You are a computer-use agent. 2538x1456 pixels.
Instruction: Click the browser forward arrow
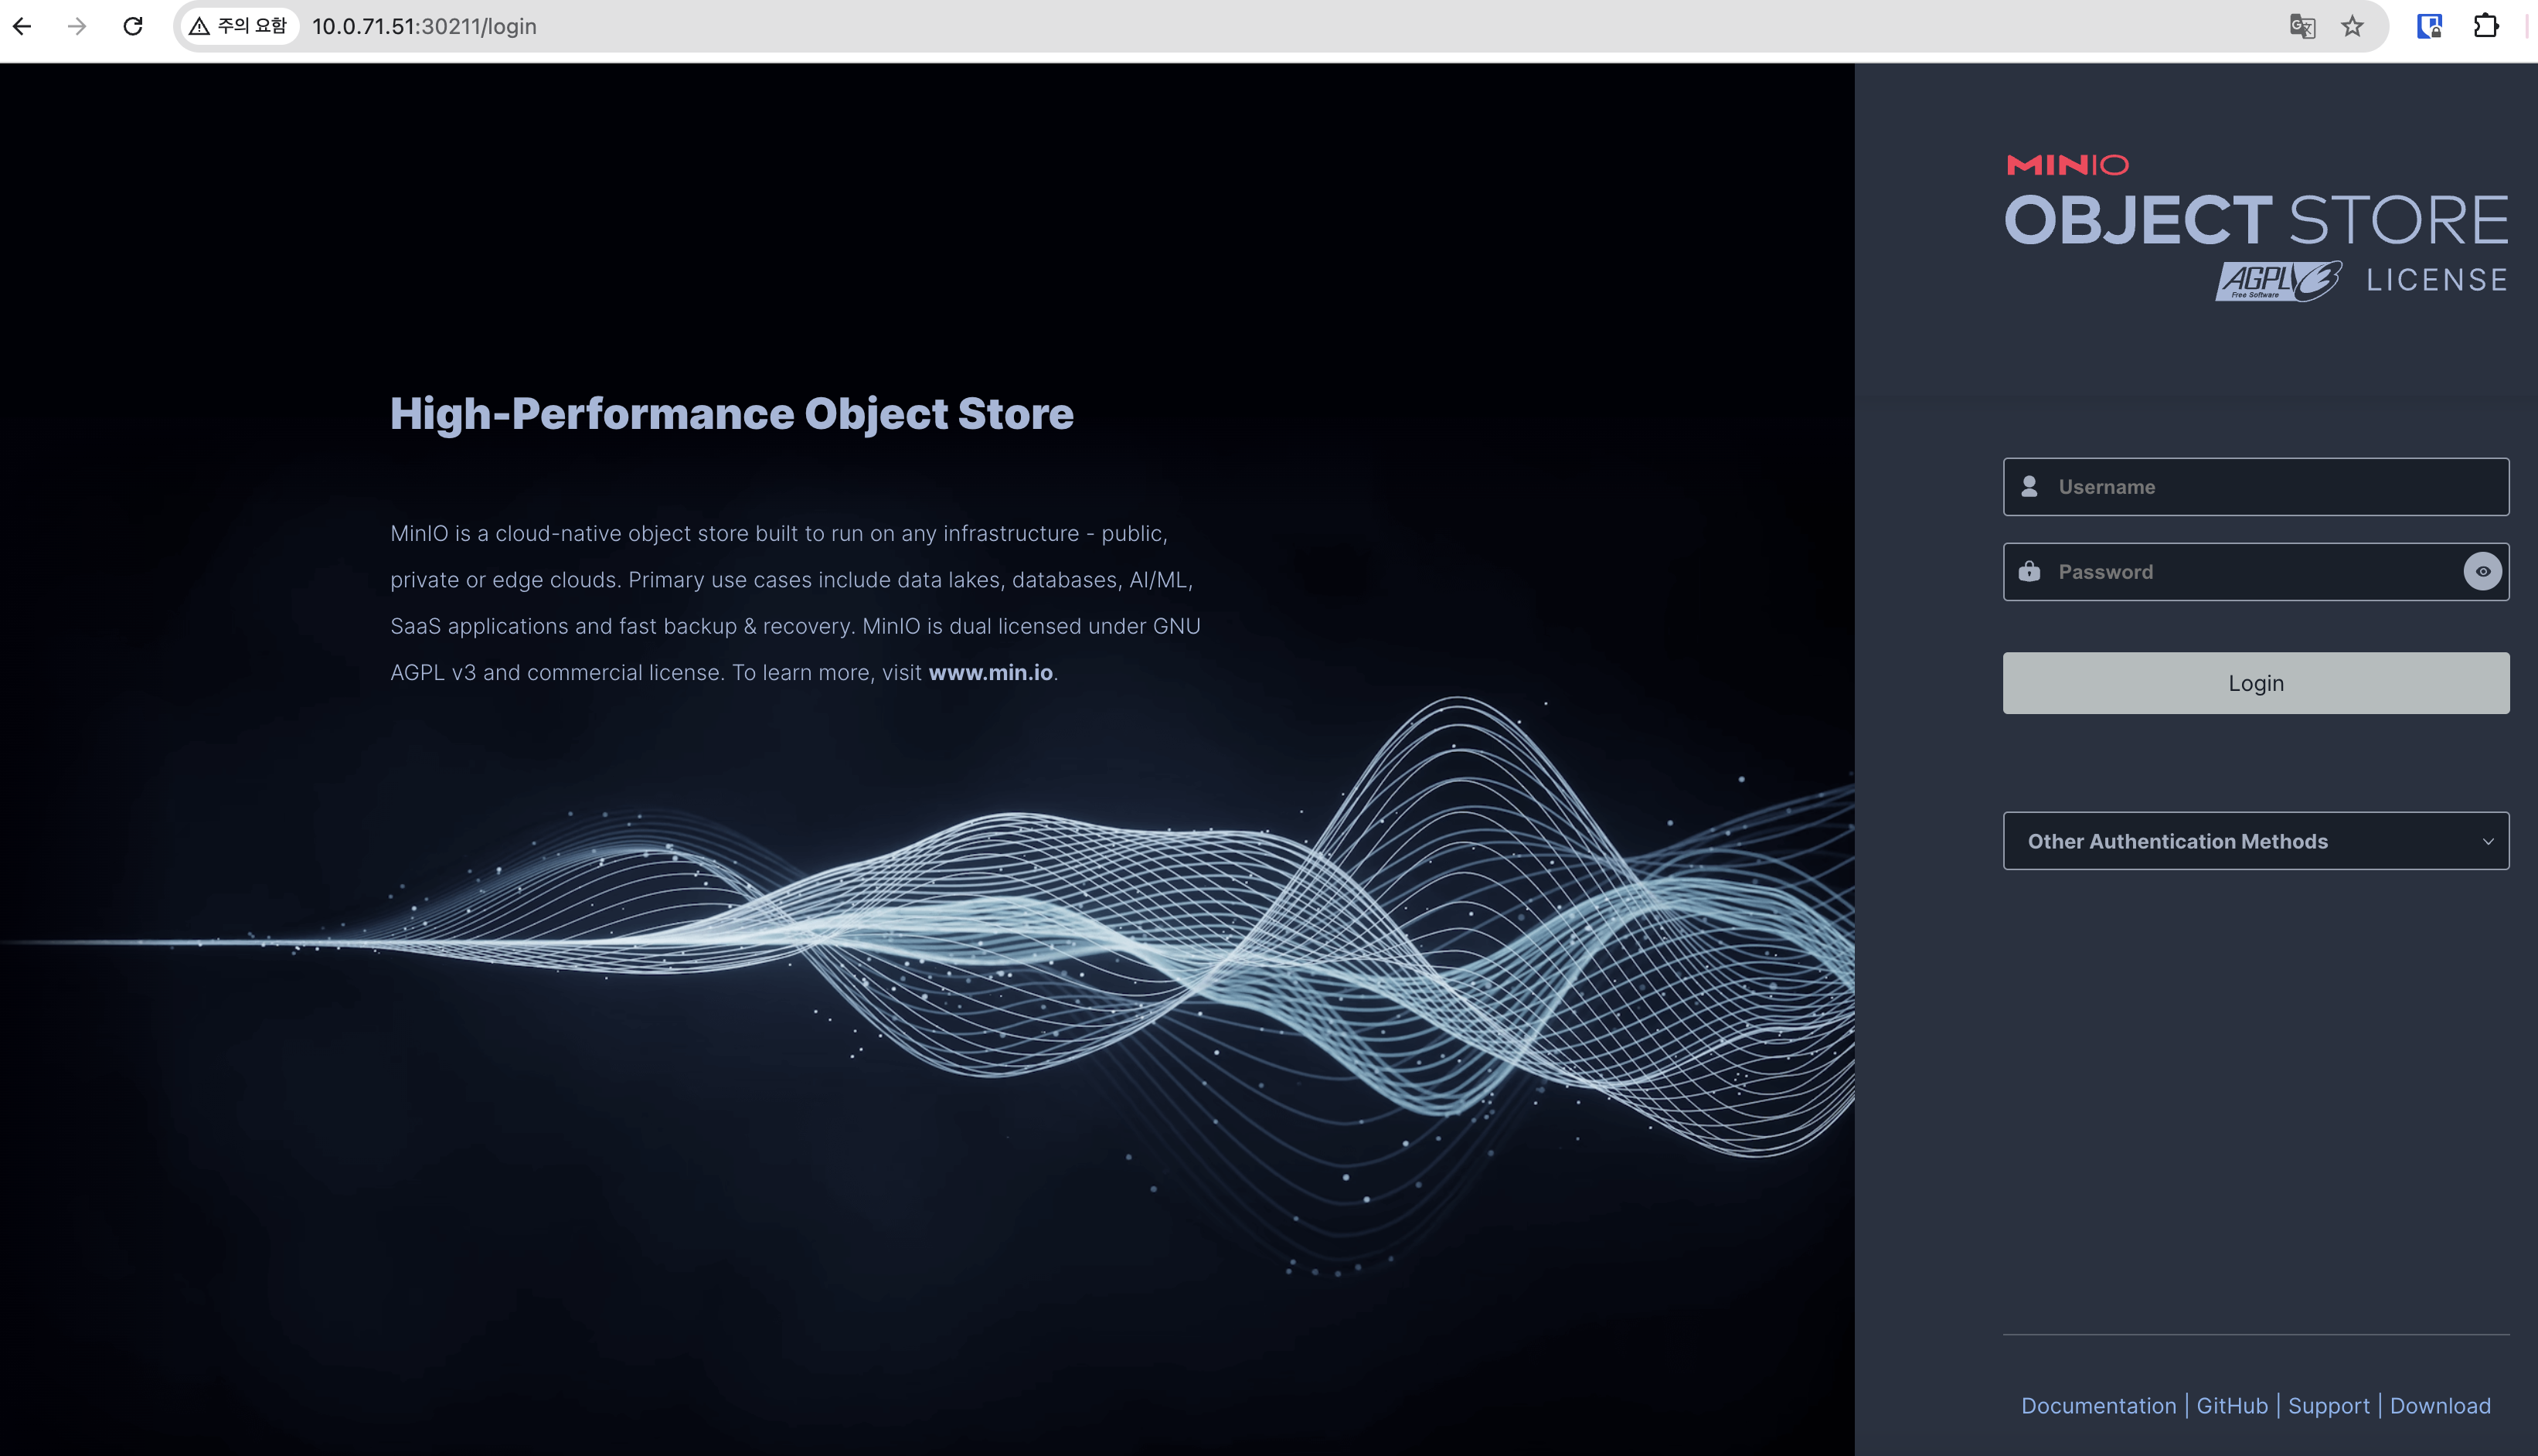[77, 26]
